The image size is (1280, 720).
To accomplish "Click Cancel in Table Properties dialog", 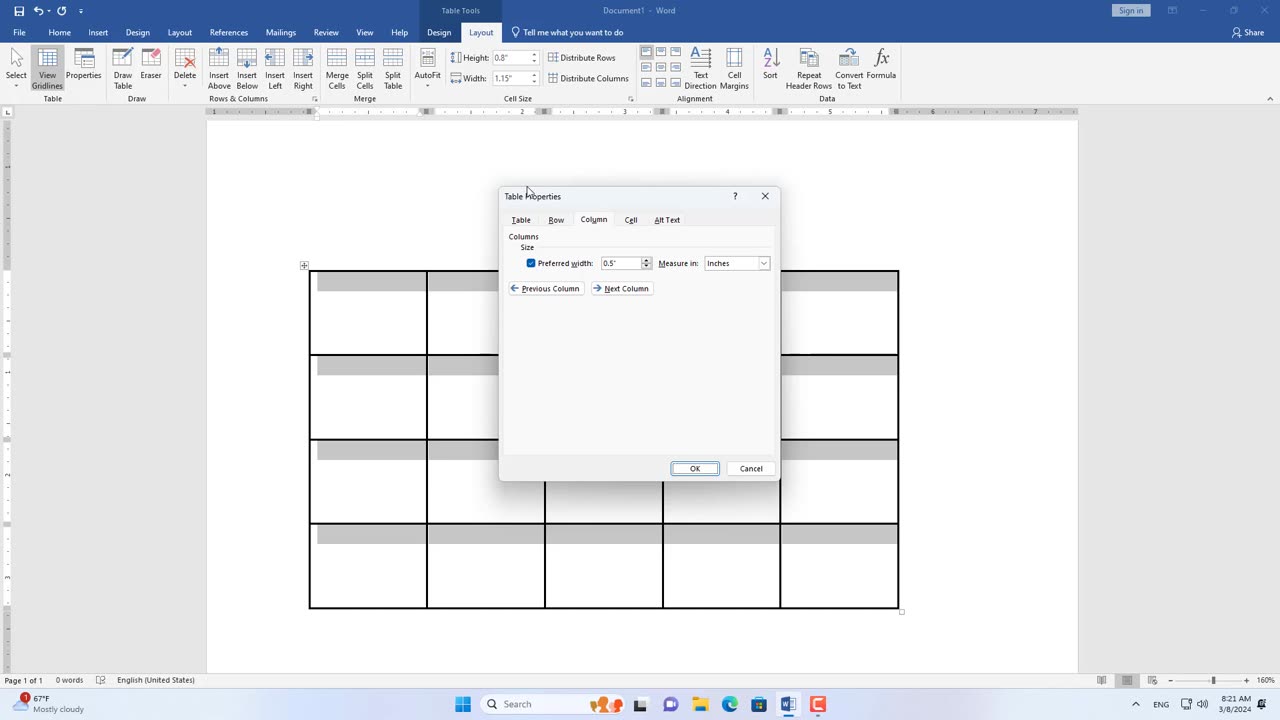I will tap(751, 468).
